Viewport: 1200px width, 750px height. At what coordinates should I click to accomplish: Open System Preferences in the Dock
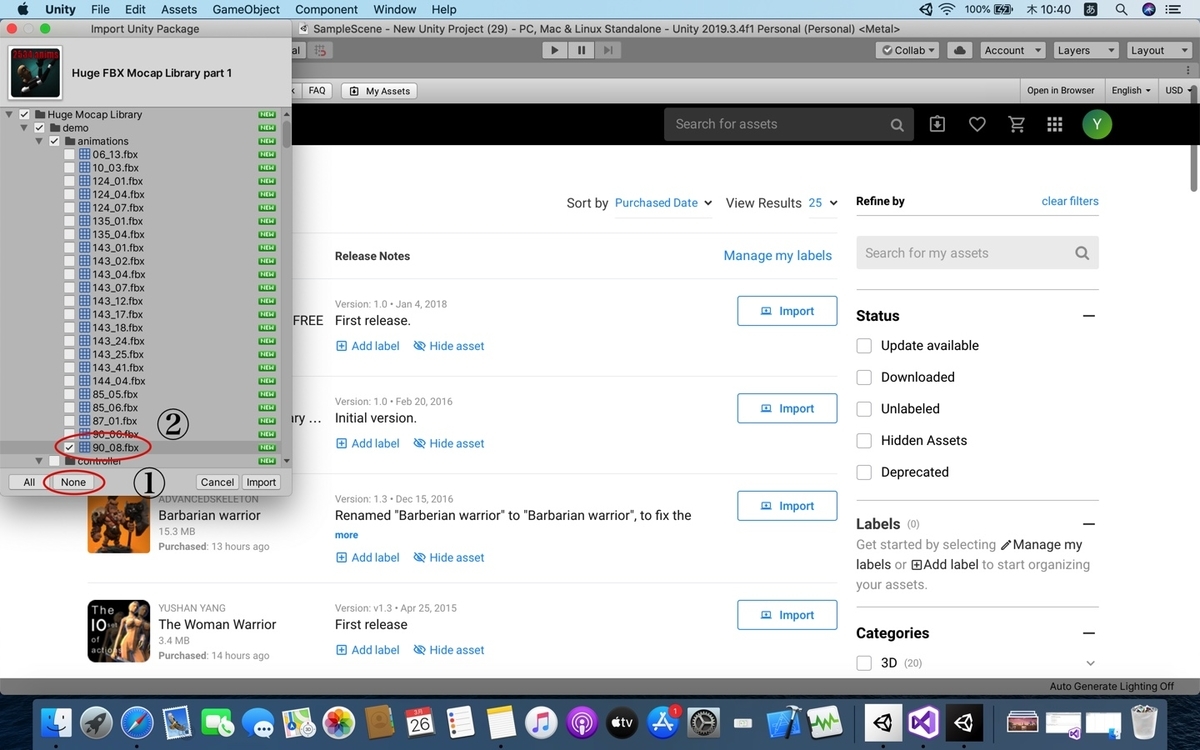pyautogui.click(x=704, y=722)
